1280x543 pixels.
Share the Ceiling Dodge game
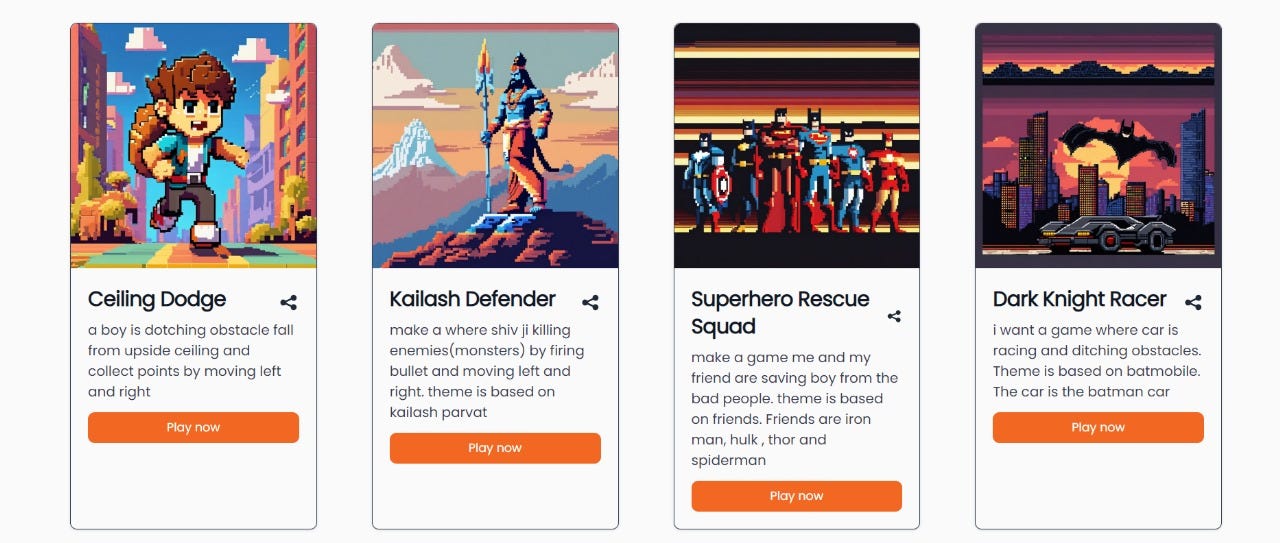289,302
